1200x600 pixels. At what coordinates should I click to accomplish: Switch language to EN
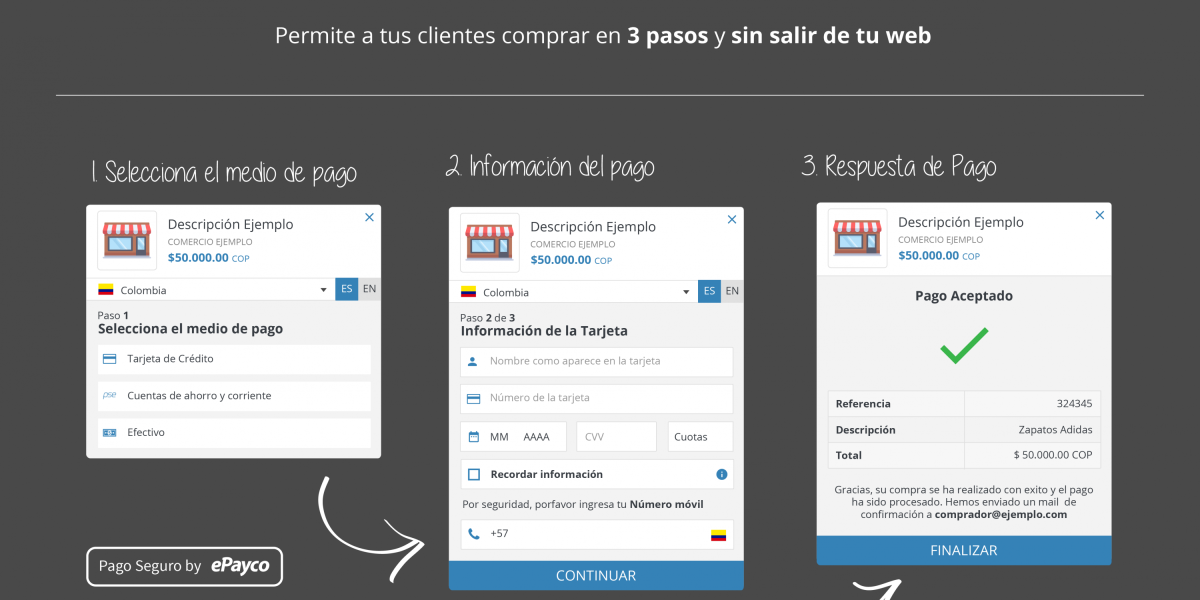click(x=370, y=288)
